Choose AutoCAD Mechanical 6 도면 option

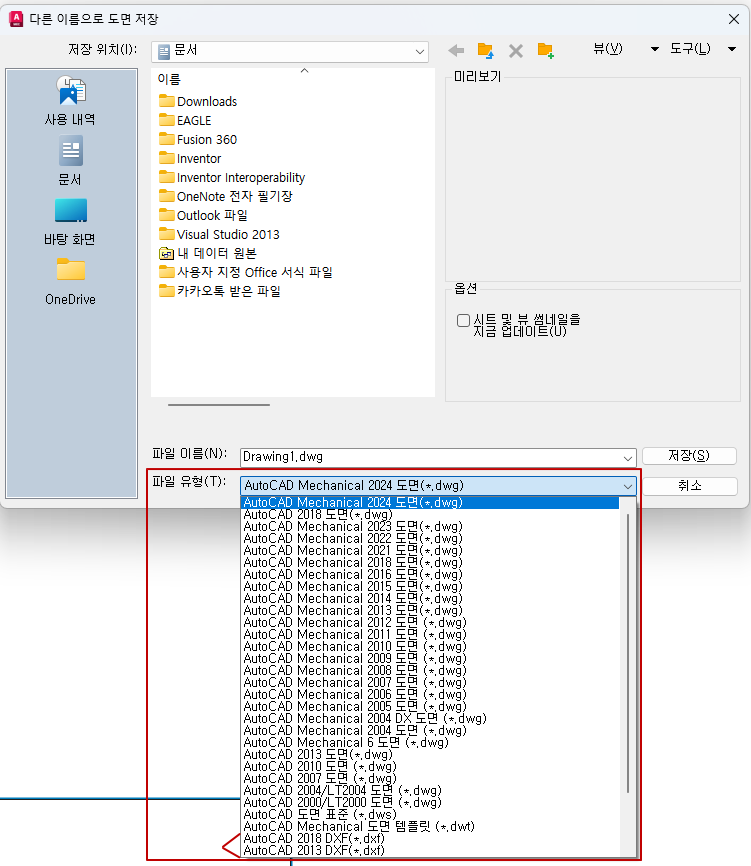tap(430, 743)
